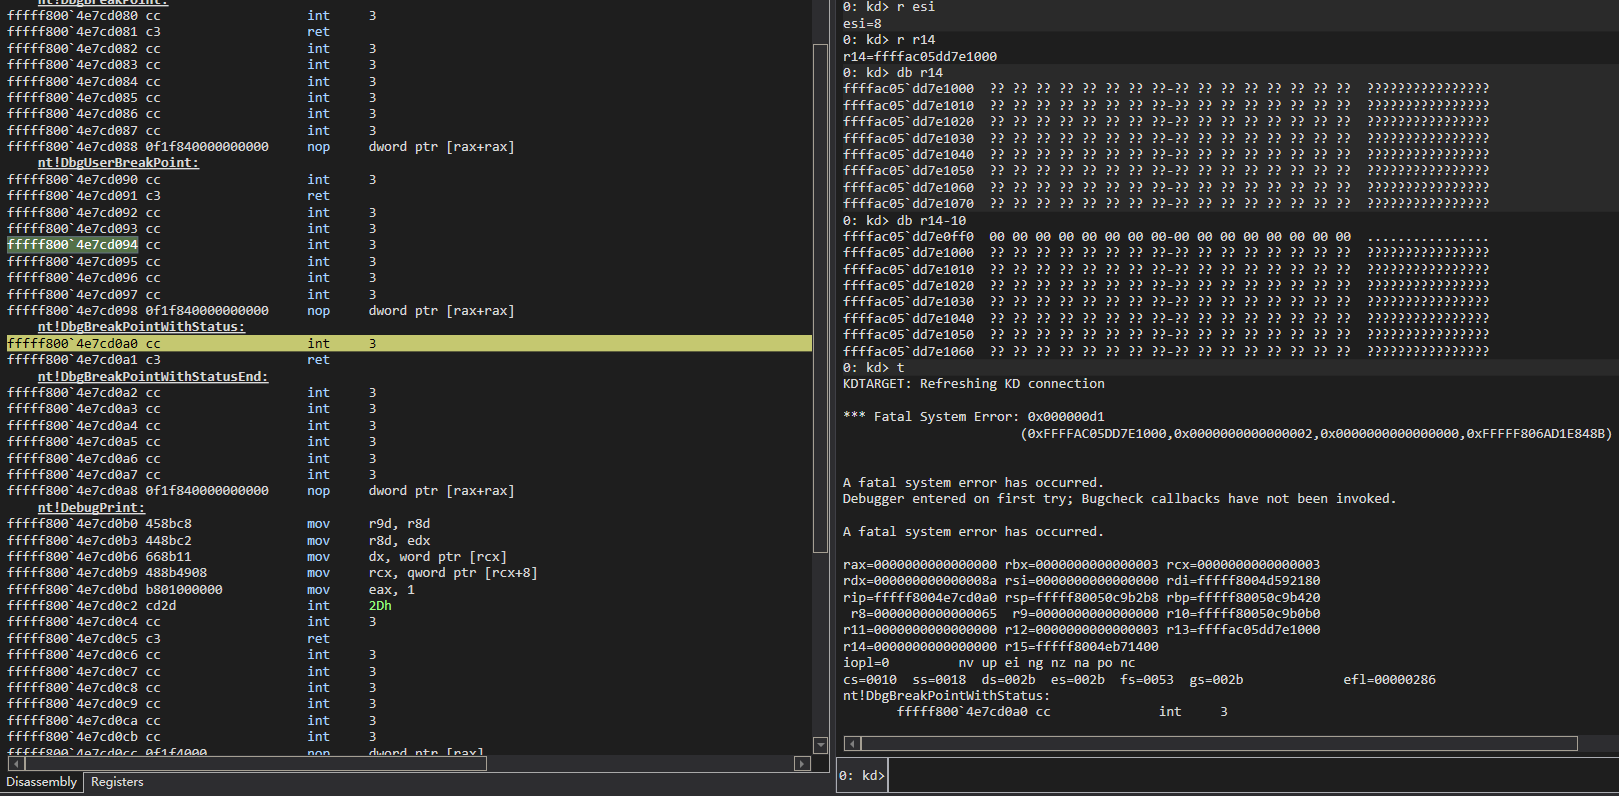
Task: Click the disassembly vertical scrollbar thumb
Action: pyautogui.click(x=820, y=298)
